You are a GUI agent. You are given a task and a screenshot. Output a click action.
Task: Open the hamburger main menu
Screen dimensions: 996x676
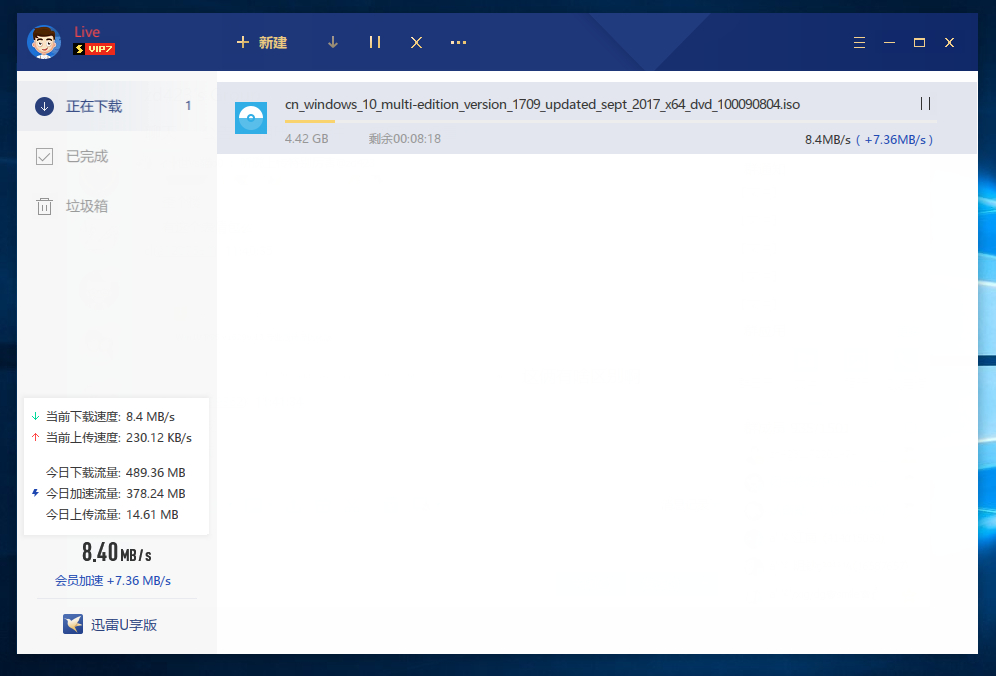[x=859, y=42]
